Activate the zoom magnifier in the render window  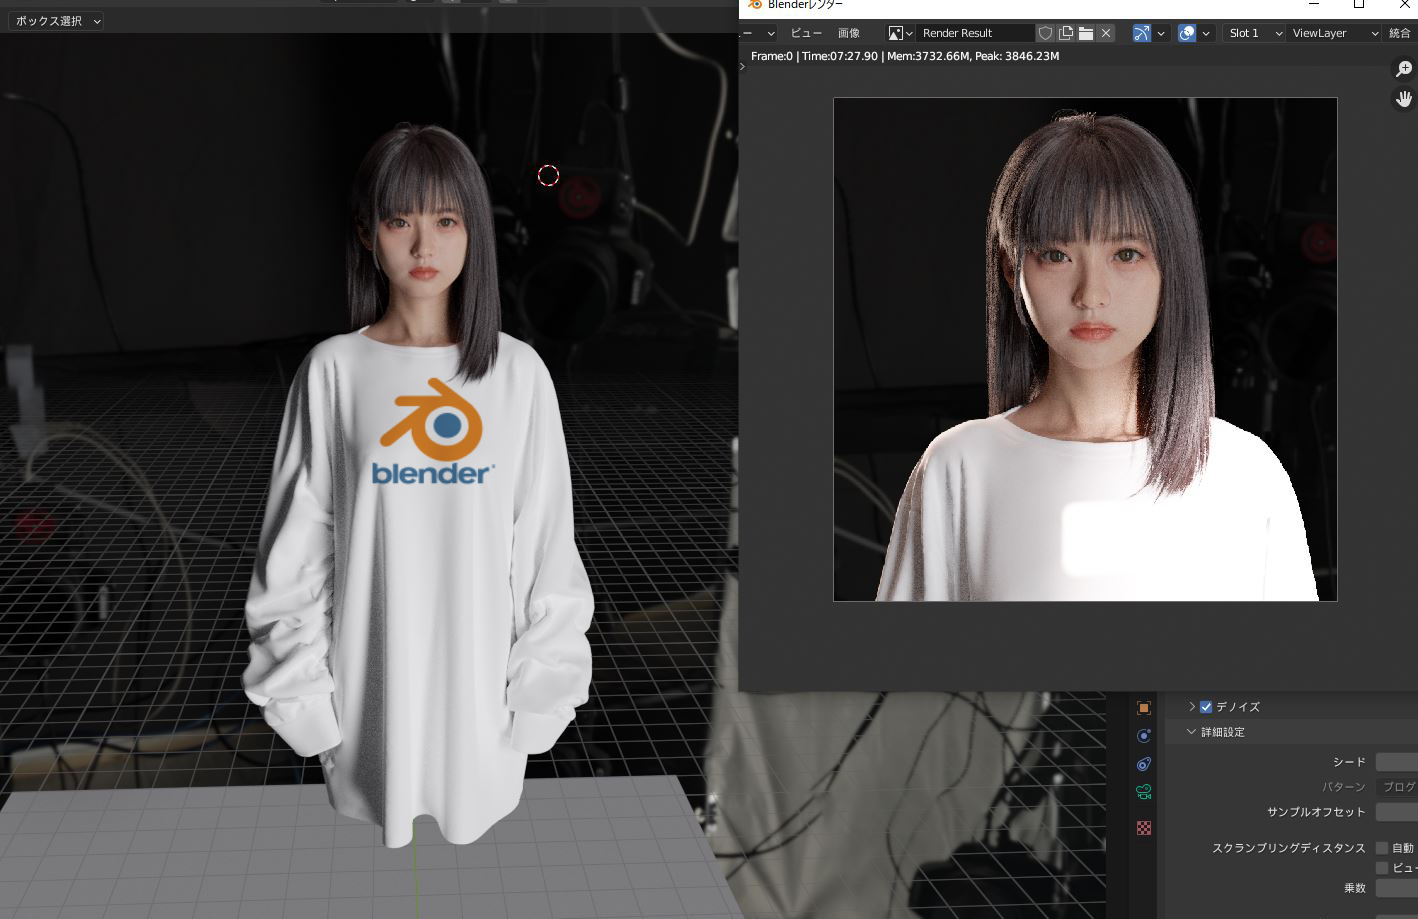1403,68
